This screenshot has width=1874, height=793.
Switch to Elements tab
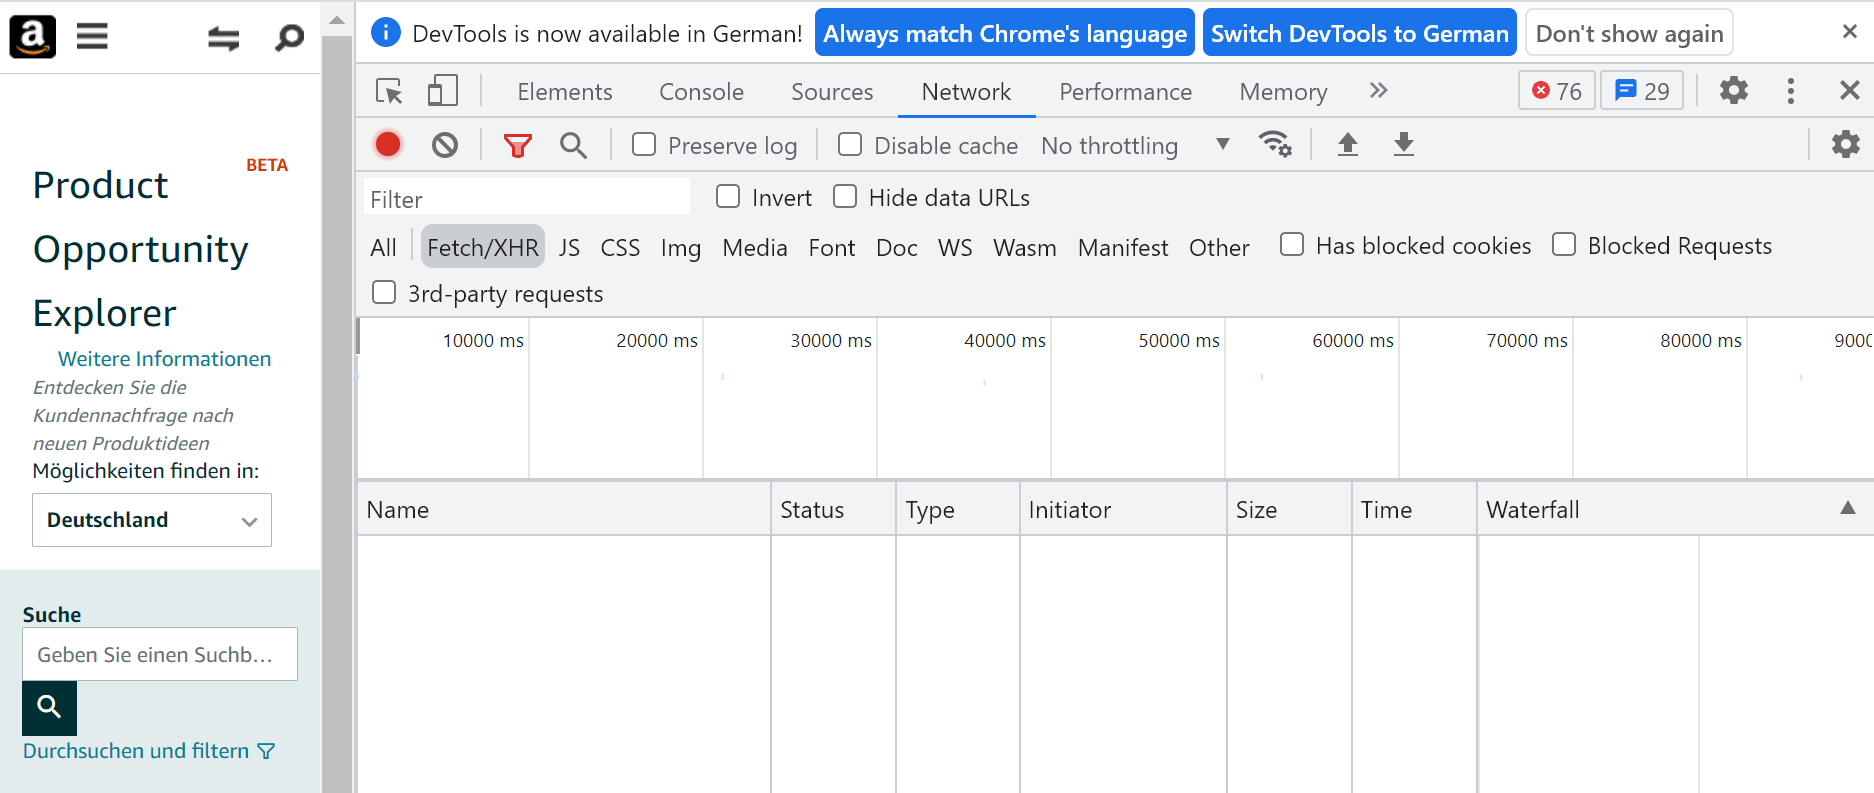[x=565, y=92]
